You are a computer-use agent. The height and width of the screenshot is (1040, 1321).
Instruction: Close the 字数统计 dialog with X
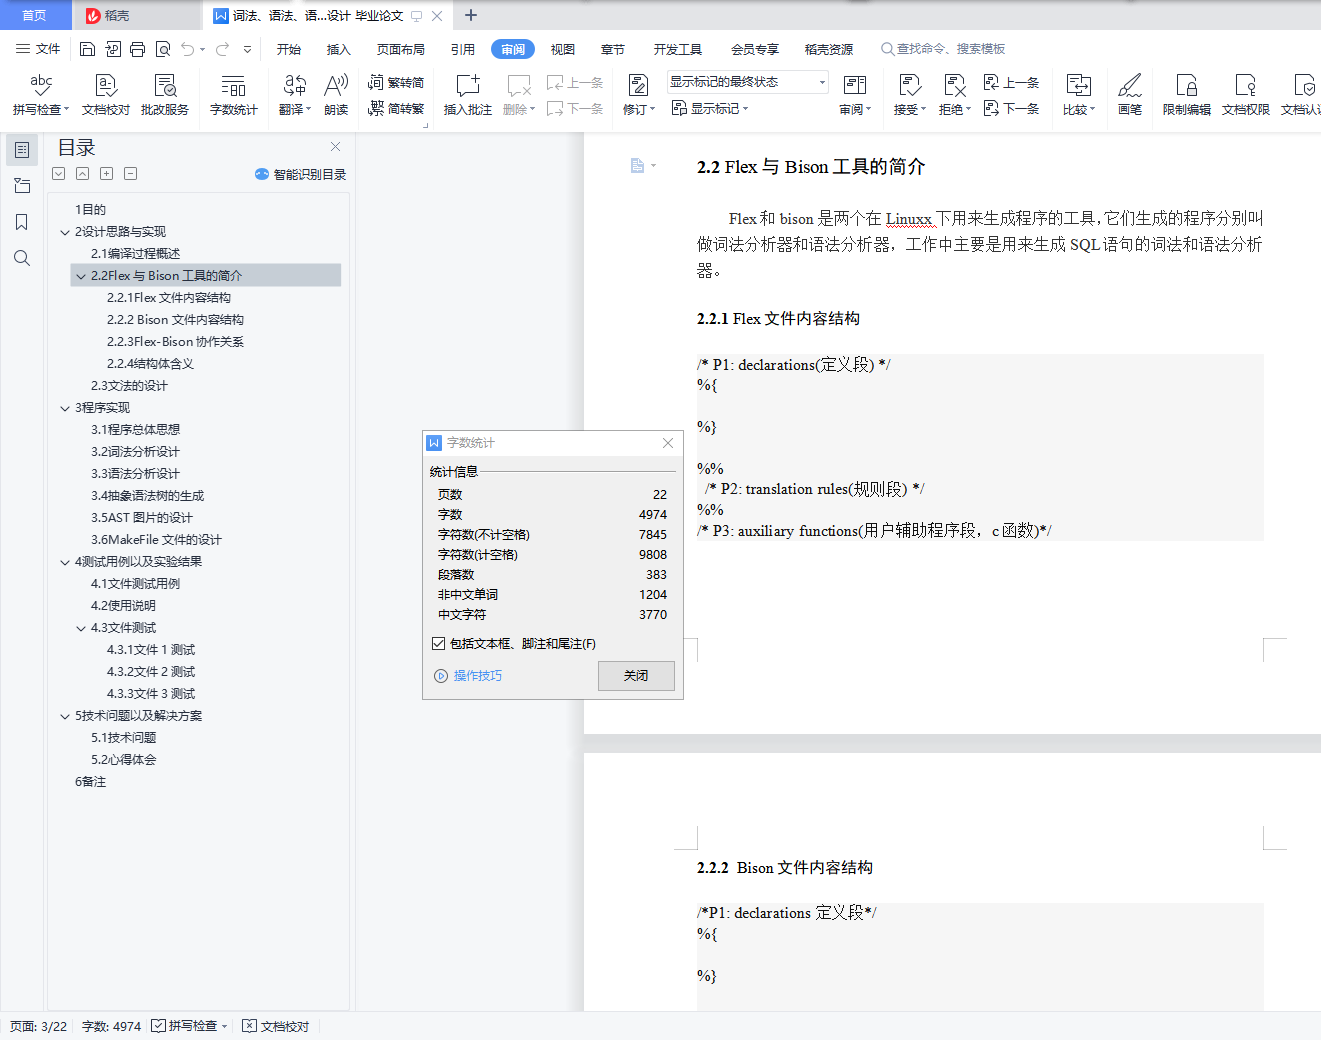coord(668,443)
